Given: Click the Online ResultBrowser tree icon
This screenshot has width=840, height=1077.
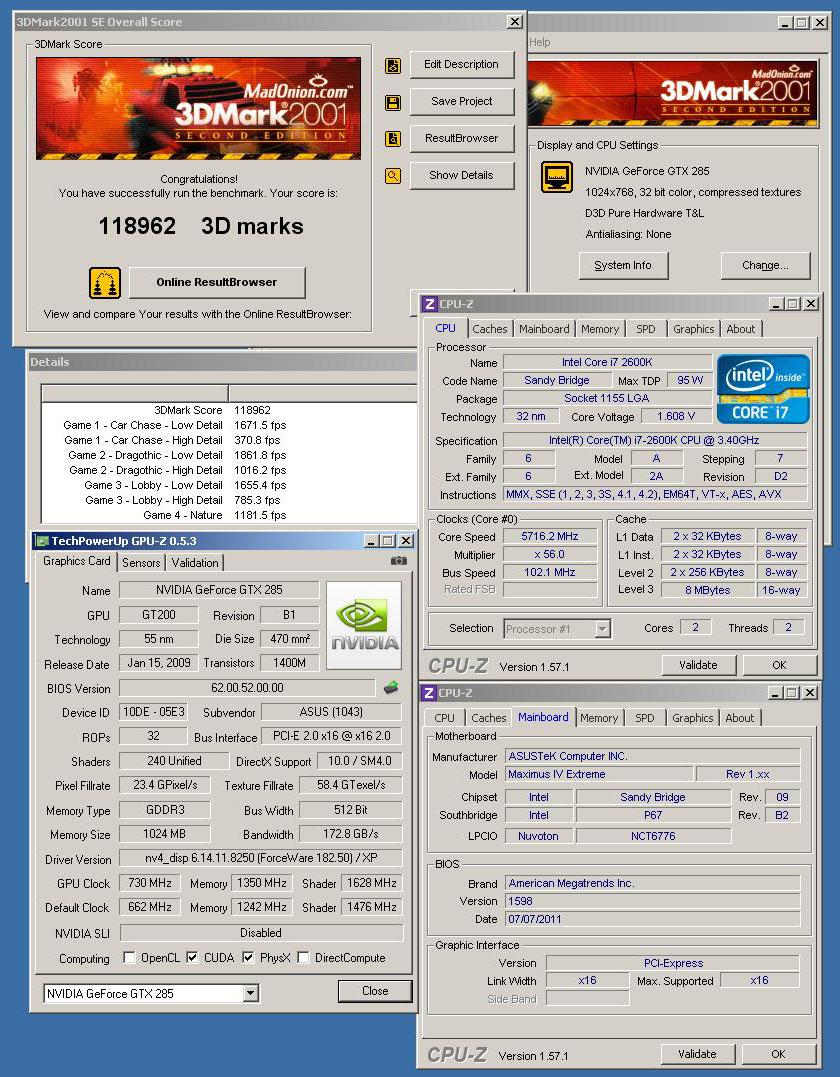Looking at the screenshot, I should click(x=105, y=283).
